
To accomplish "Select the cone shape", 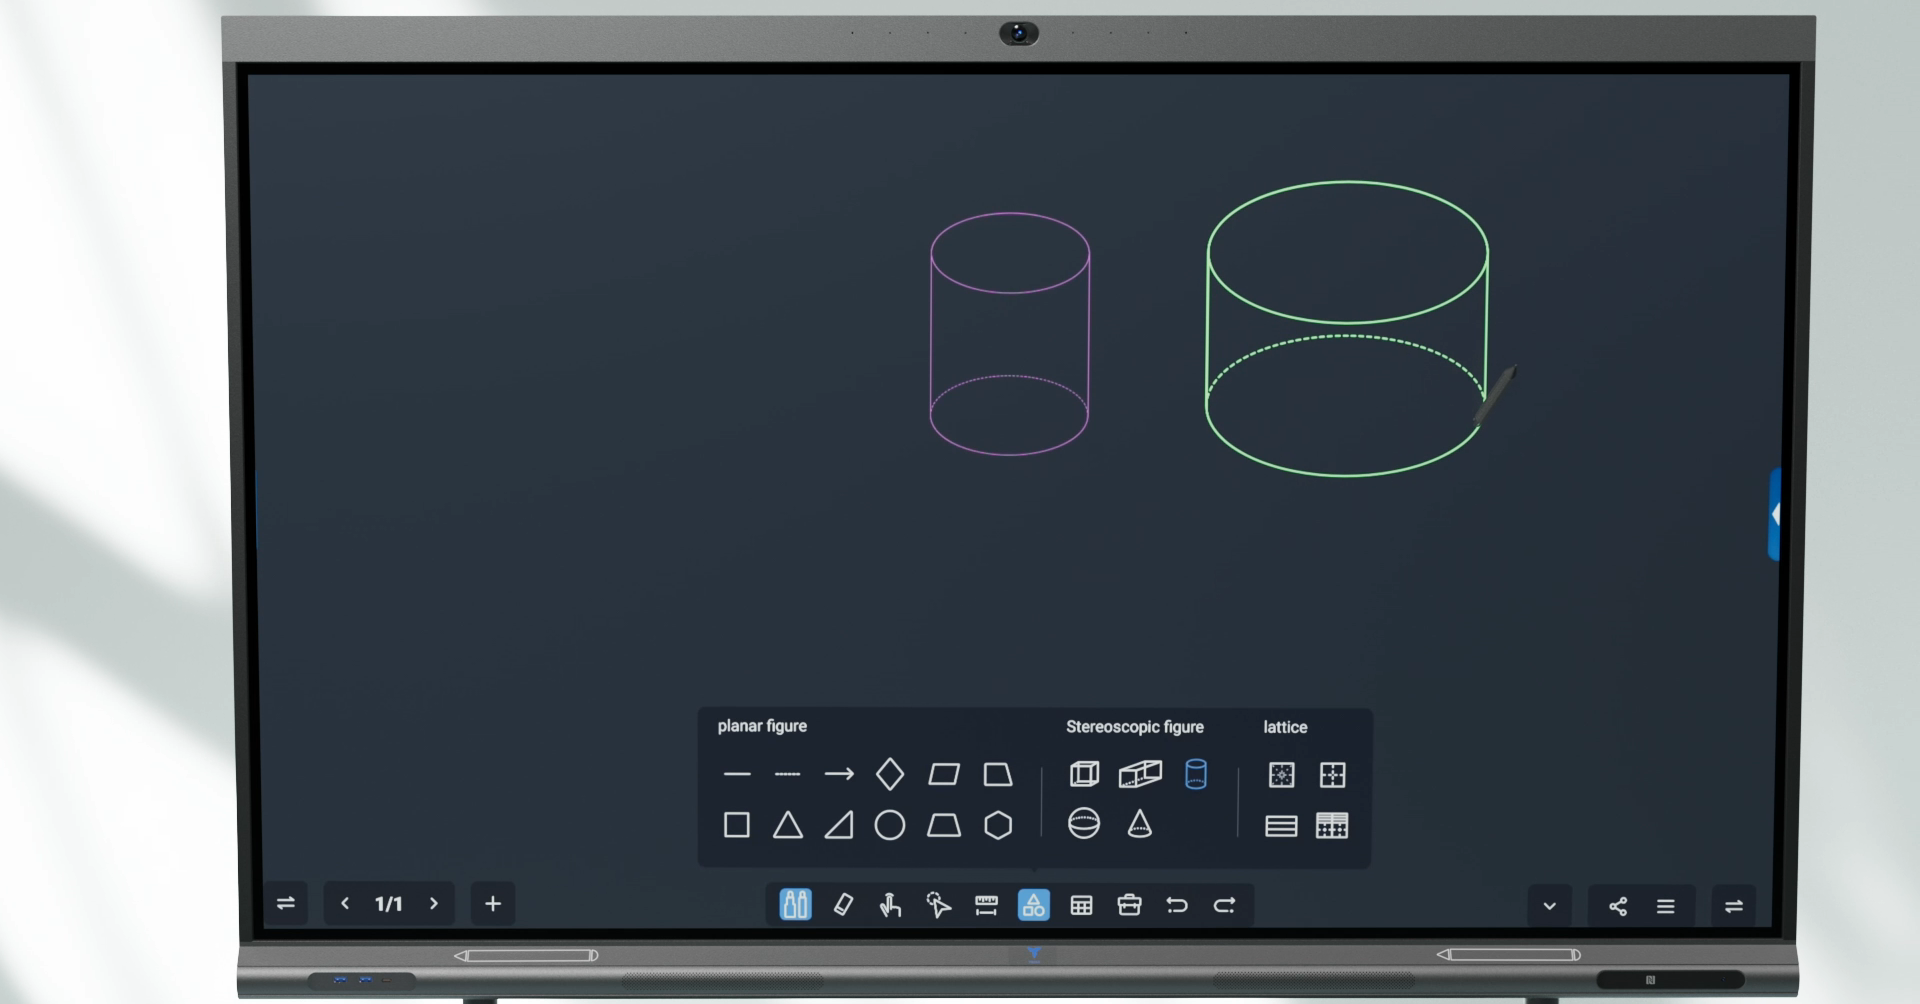I will click(x=1139, y=824).
